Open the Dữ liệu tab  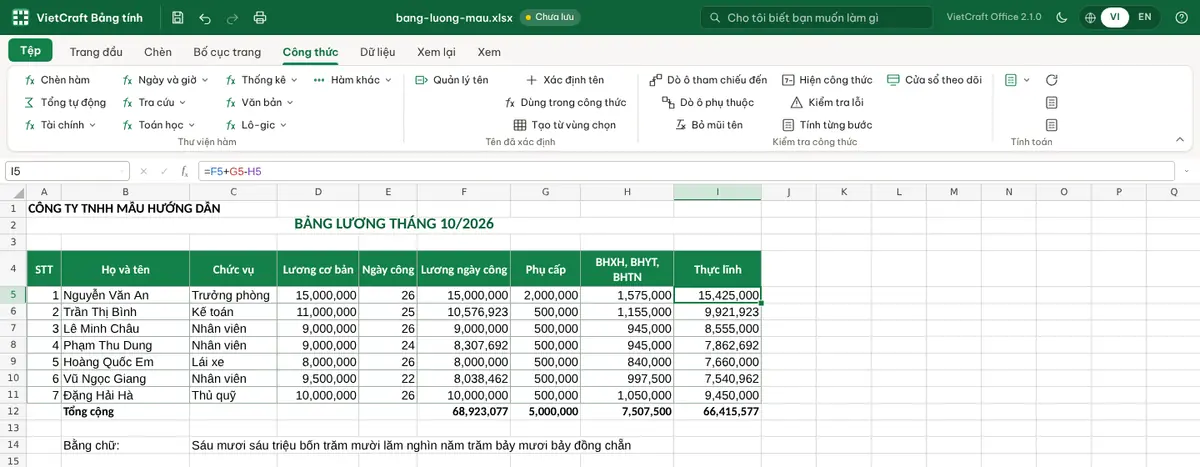(378, 52)
